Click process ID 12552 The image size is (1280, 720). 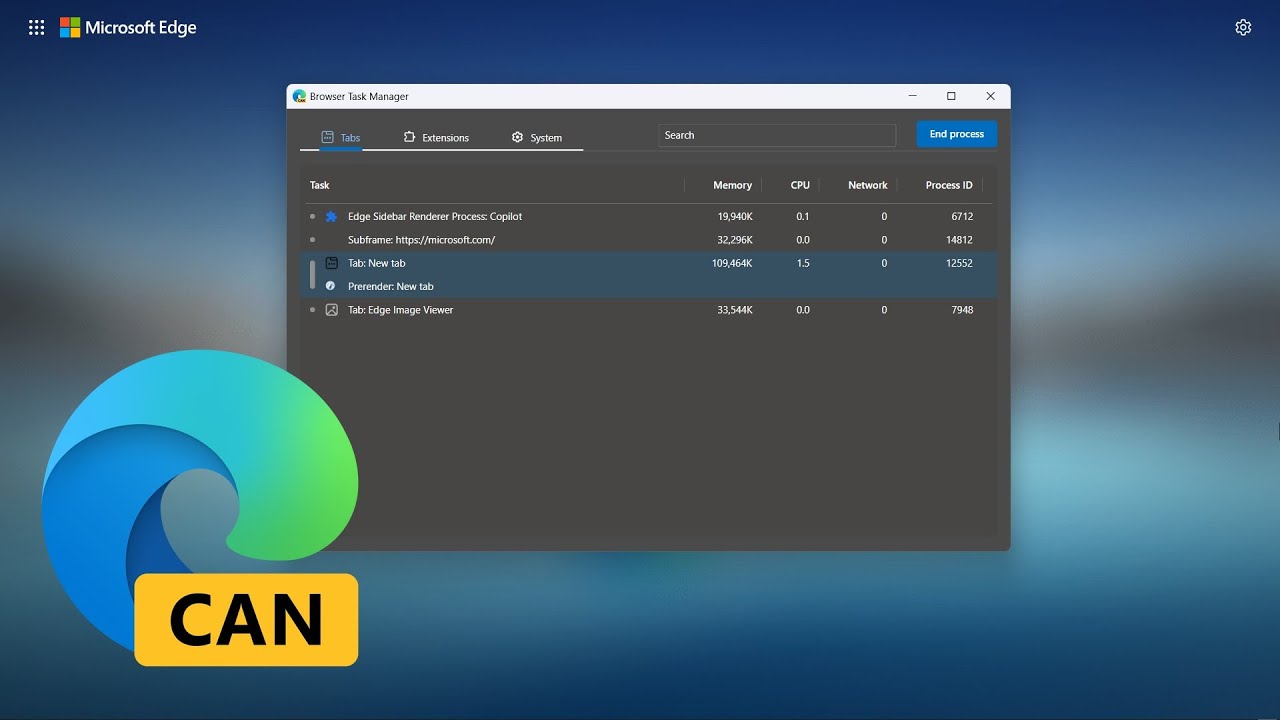(959, 263)
